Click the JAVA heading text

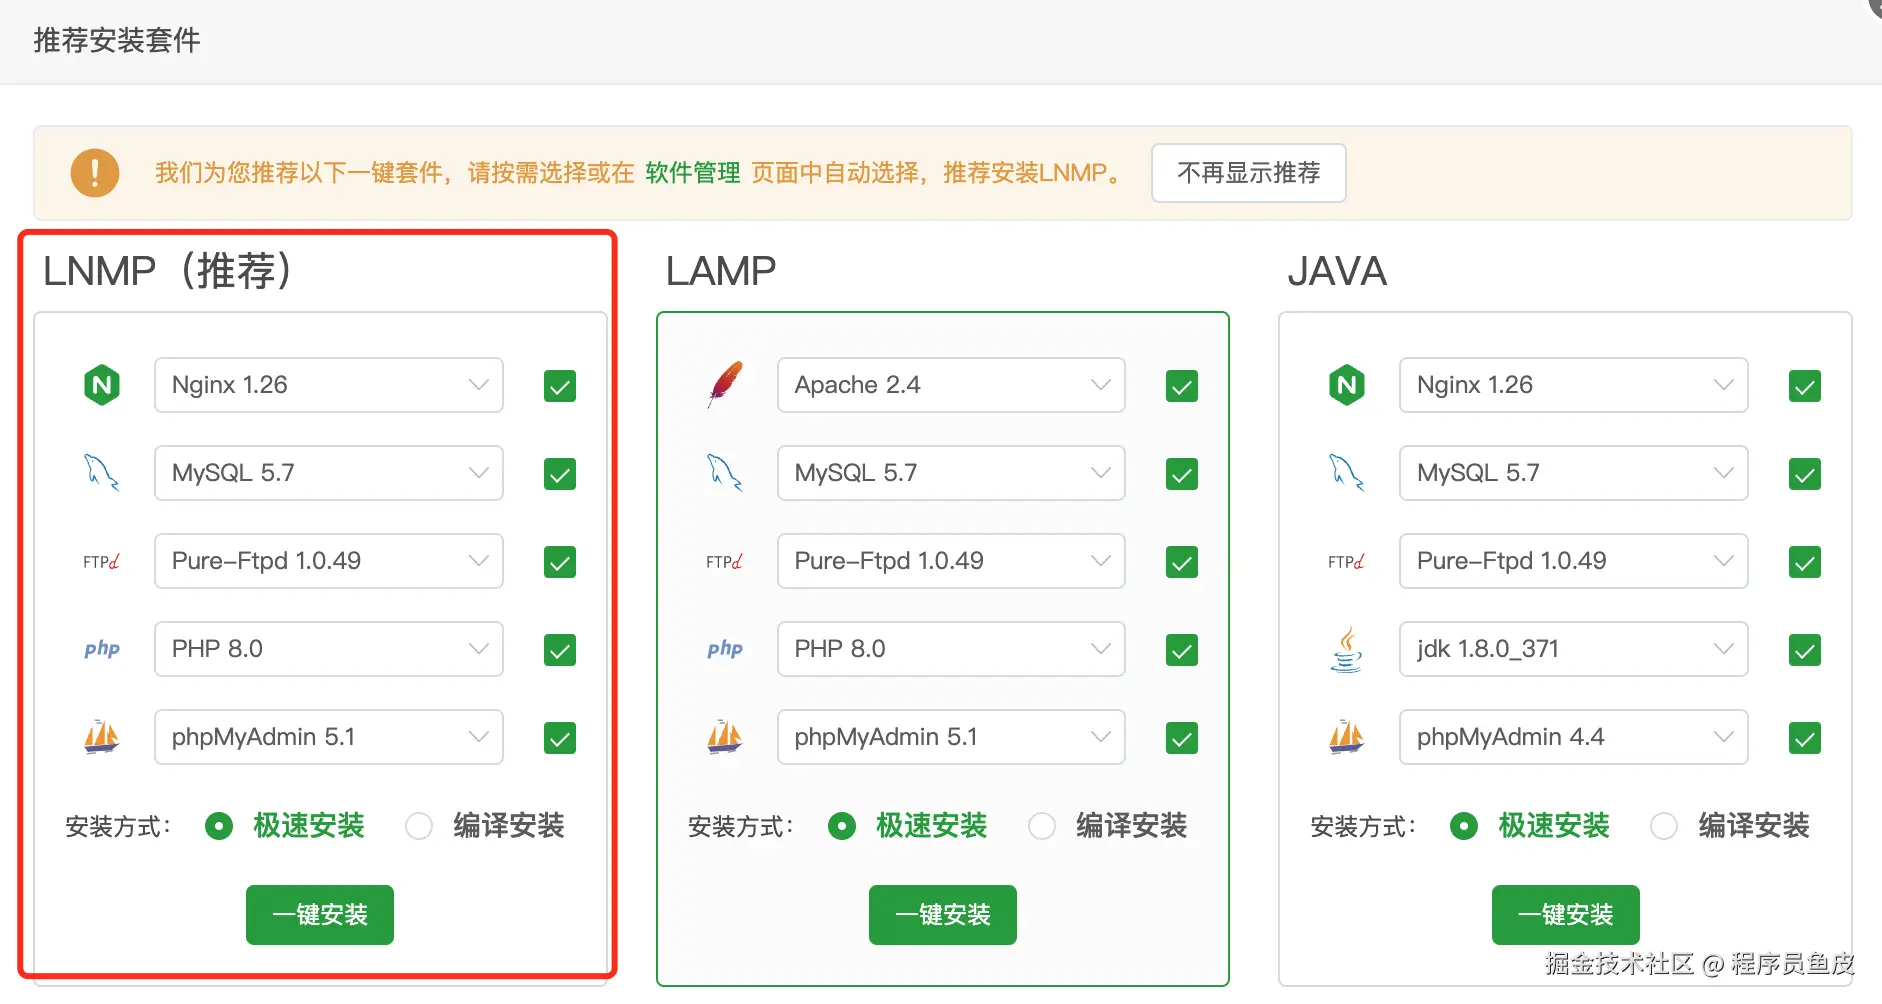[x=1337, y=271]
